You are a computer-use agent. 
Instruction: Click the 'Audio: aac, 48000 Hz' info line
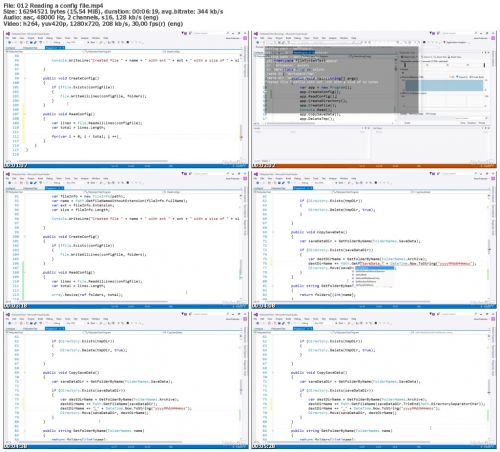(x=81, y=18)
